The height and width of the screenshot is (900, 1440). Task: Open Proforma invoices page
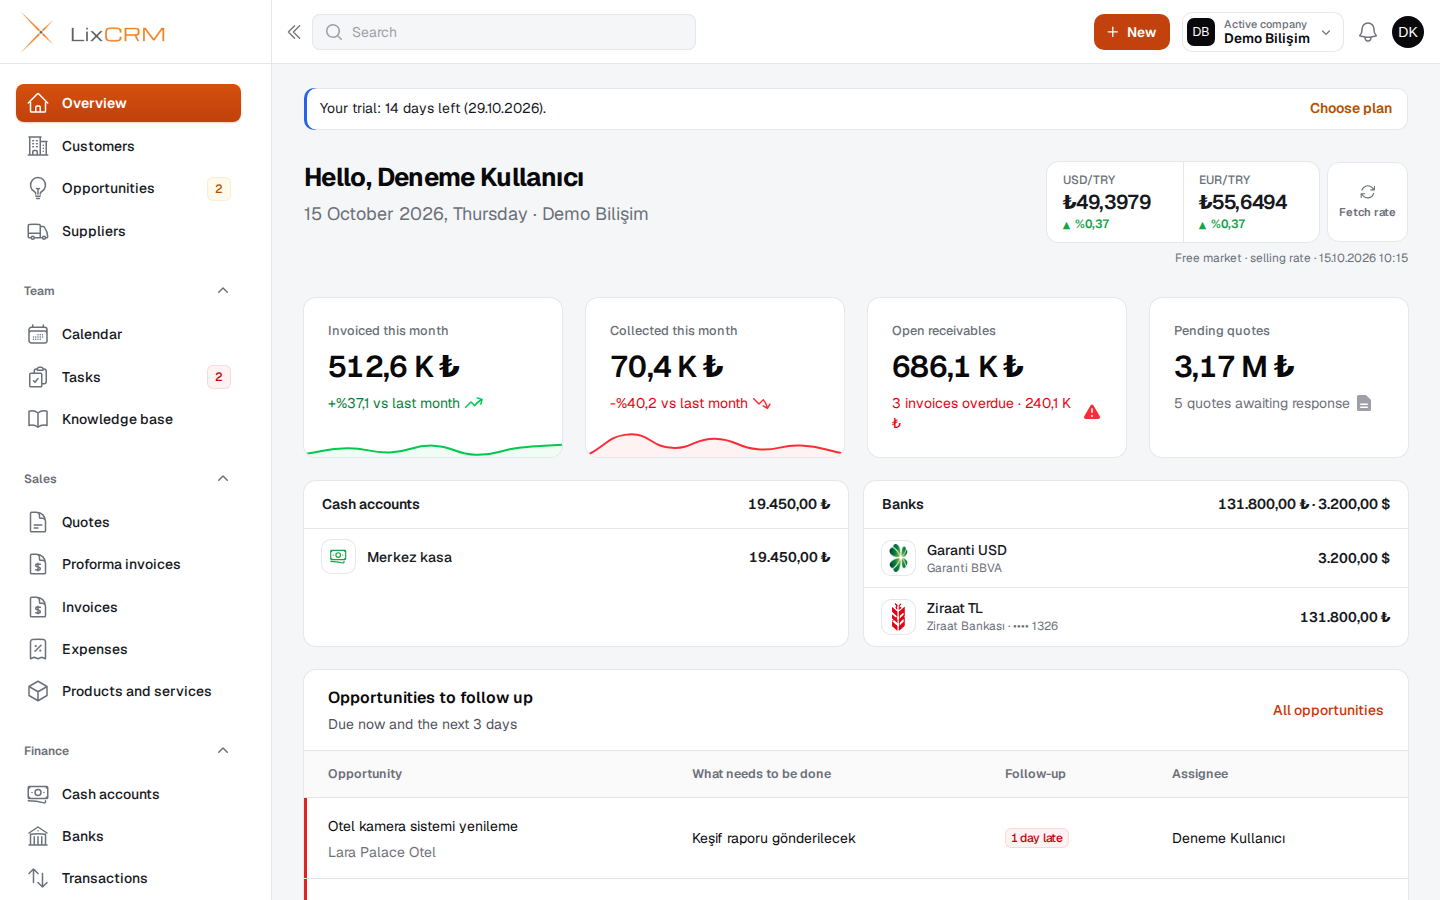coord(128,564)
